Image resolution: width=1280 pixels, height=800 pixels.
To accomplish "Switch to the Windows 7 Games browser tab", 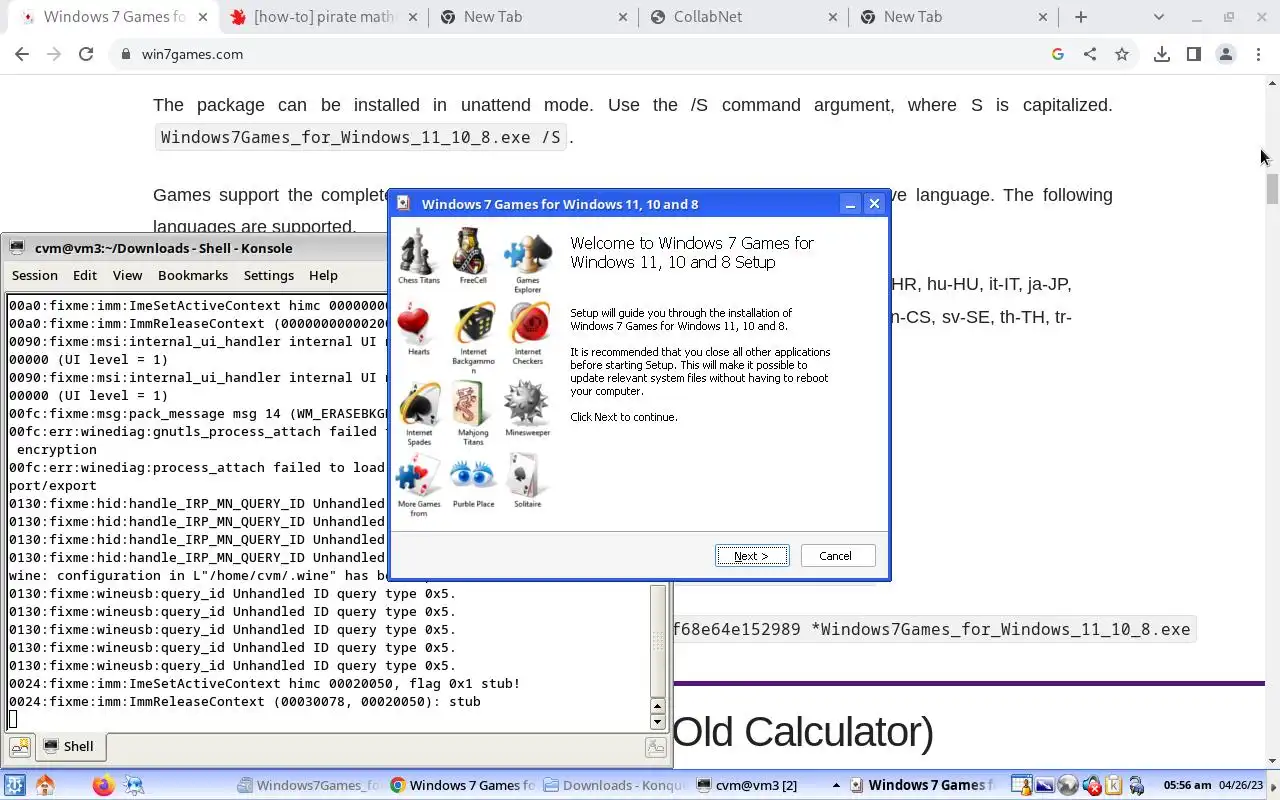I will pos(114,17).
